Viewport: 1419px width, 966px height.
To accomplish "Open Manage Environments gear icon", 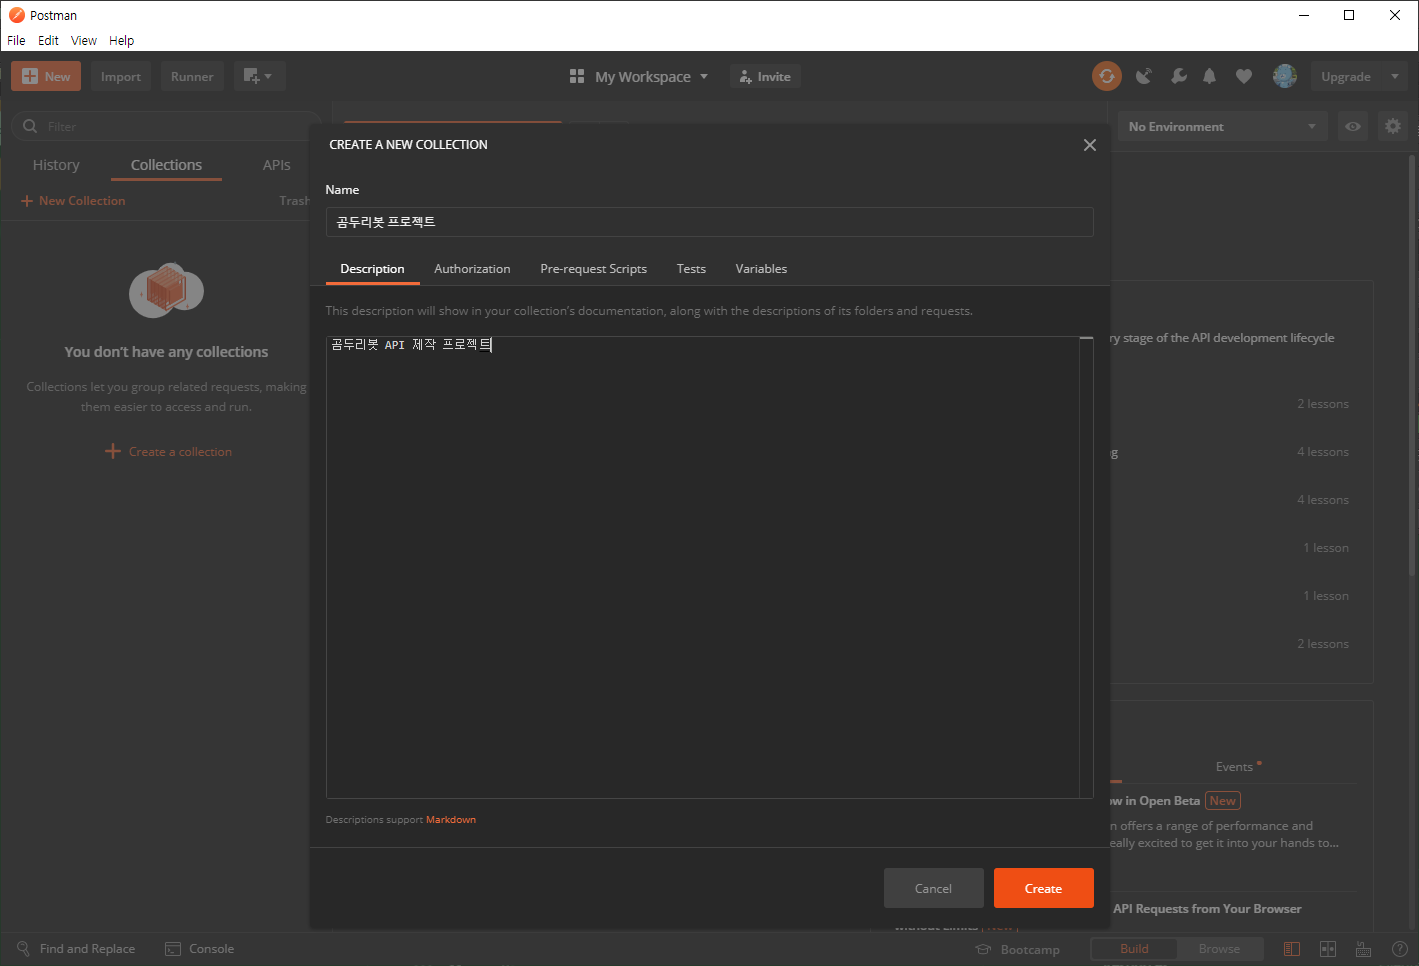I will [x=1393, y=126].
